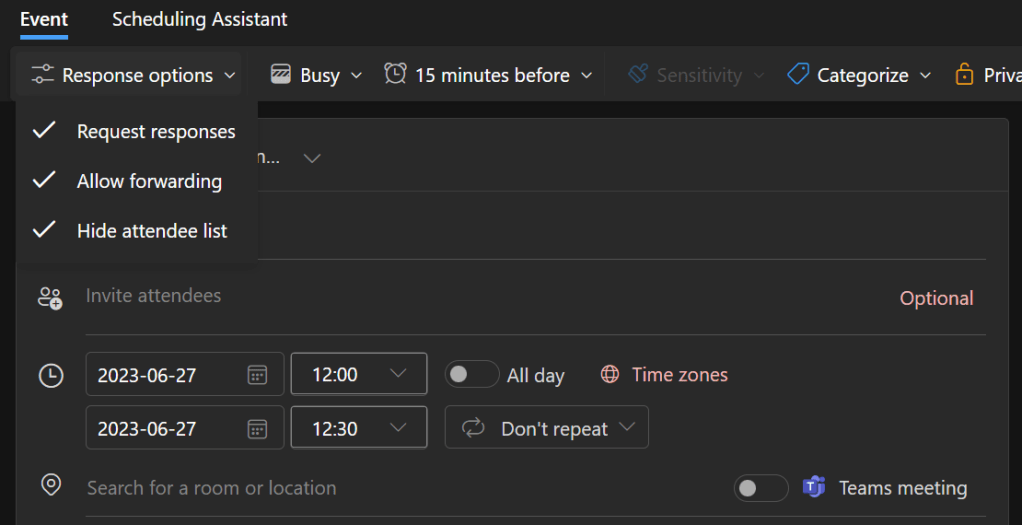The image size is (1022, 525).
Task: Click the Time zones globe icon
Action: 610,375
